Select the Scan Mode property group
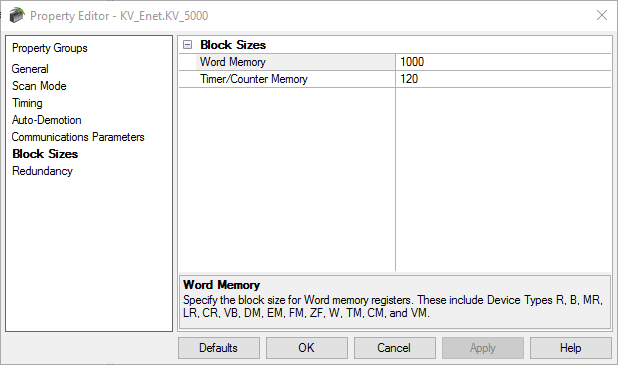The width and height of the screenshot is (618, 365). 39,86
